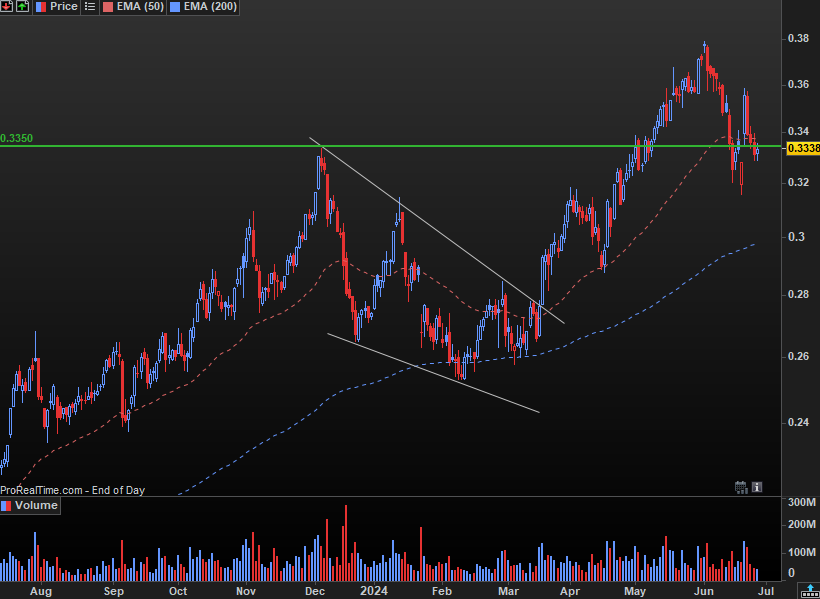Click the May label on time axis
Image resolution: width=820 pixels, height=599 pixels.
point(635,591)
